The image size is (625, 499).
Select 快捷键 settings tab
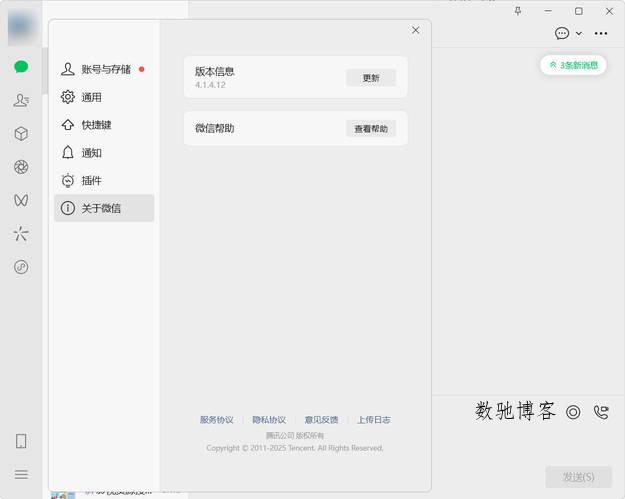pos(104,125)
